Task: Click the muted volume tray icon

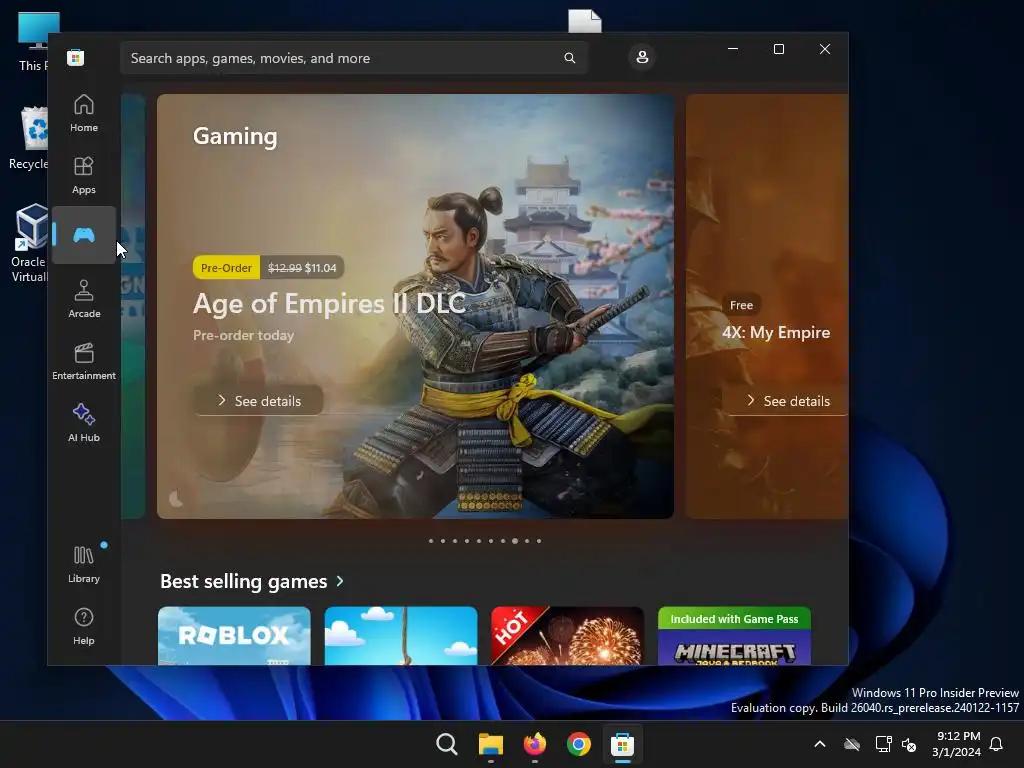Action: [x=909, y=744]
